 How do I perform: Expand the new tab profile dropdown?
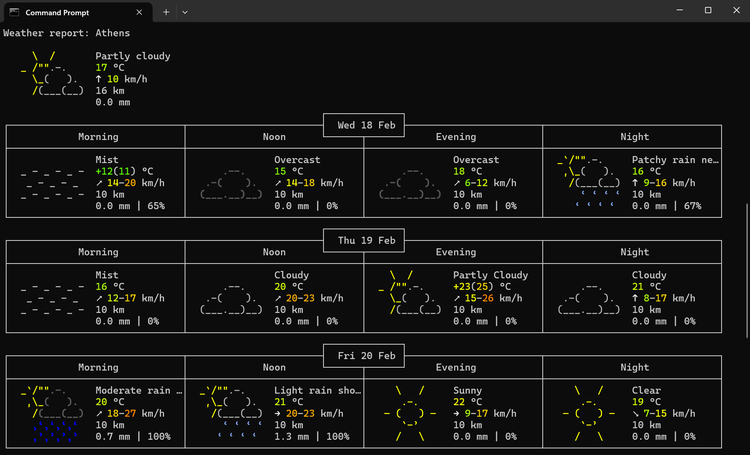pyautogui.click(x=185, y=11)
